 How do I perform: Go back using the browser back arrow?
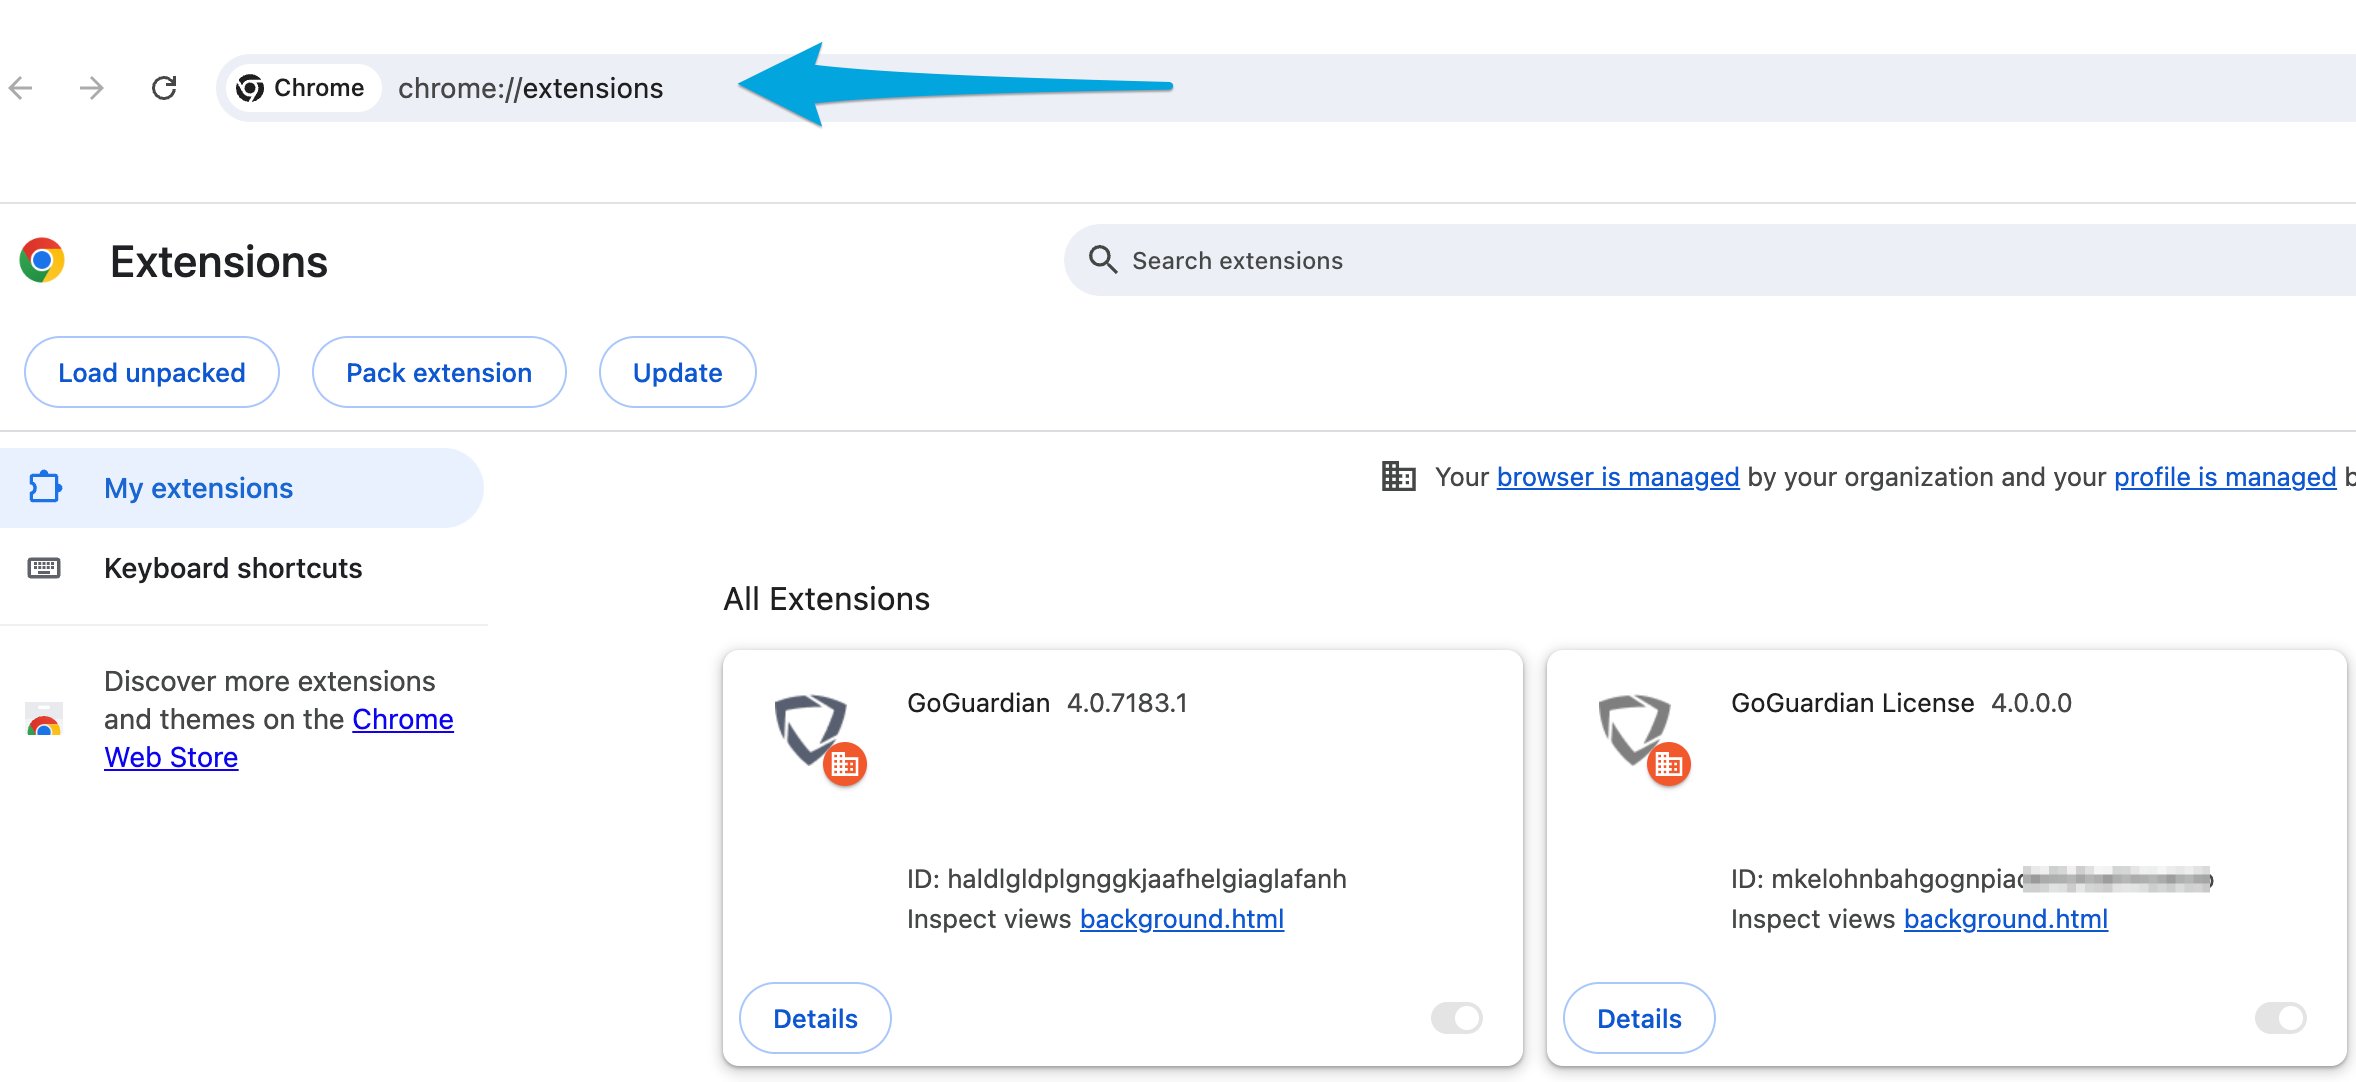[x=21, y=88]
